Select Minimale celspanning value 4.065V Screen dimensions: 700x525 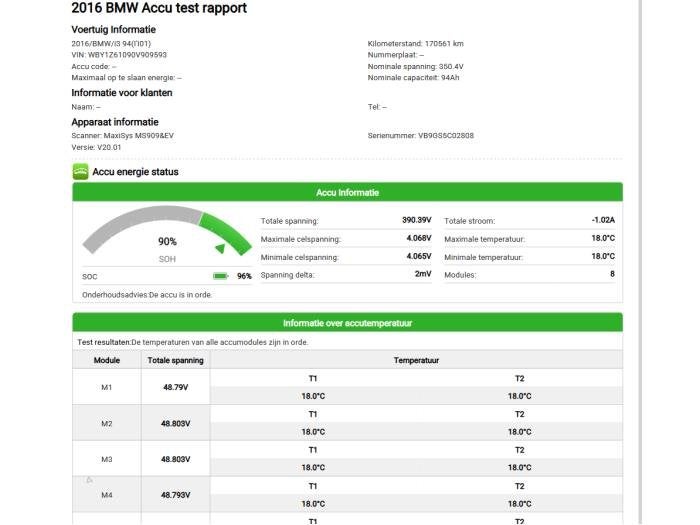[419, 256]
